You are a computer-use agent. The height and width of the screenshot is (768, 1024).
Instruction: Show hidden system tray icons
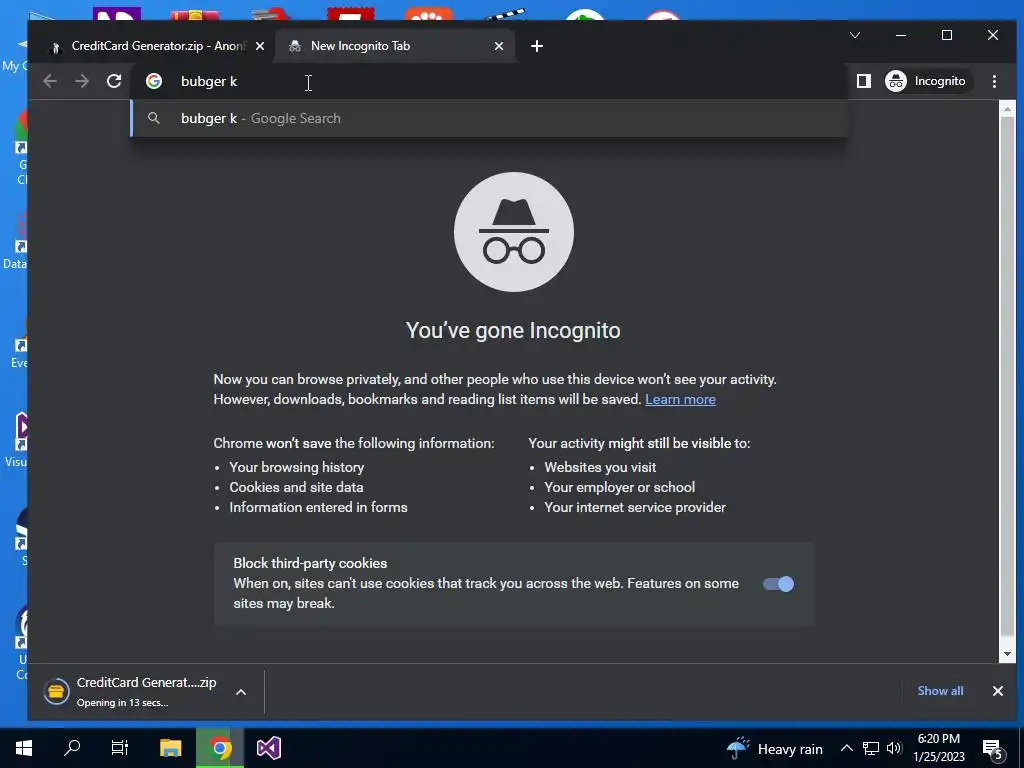(846, 748)
